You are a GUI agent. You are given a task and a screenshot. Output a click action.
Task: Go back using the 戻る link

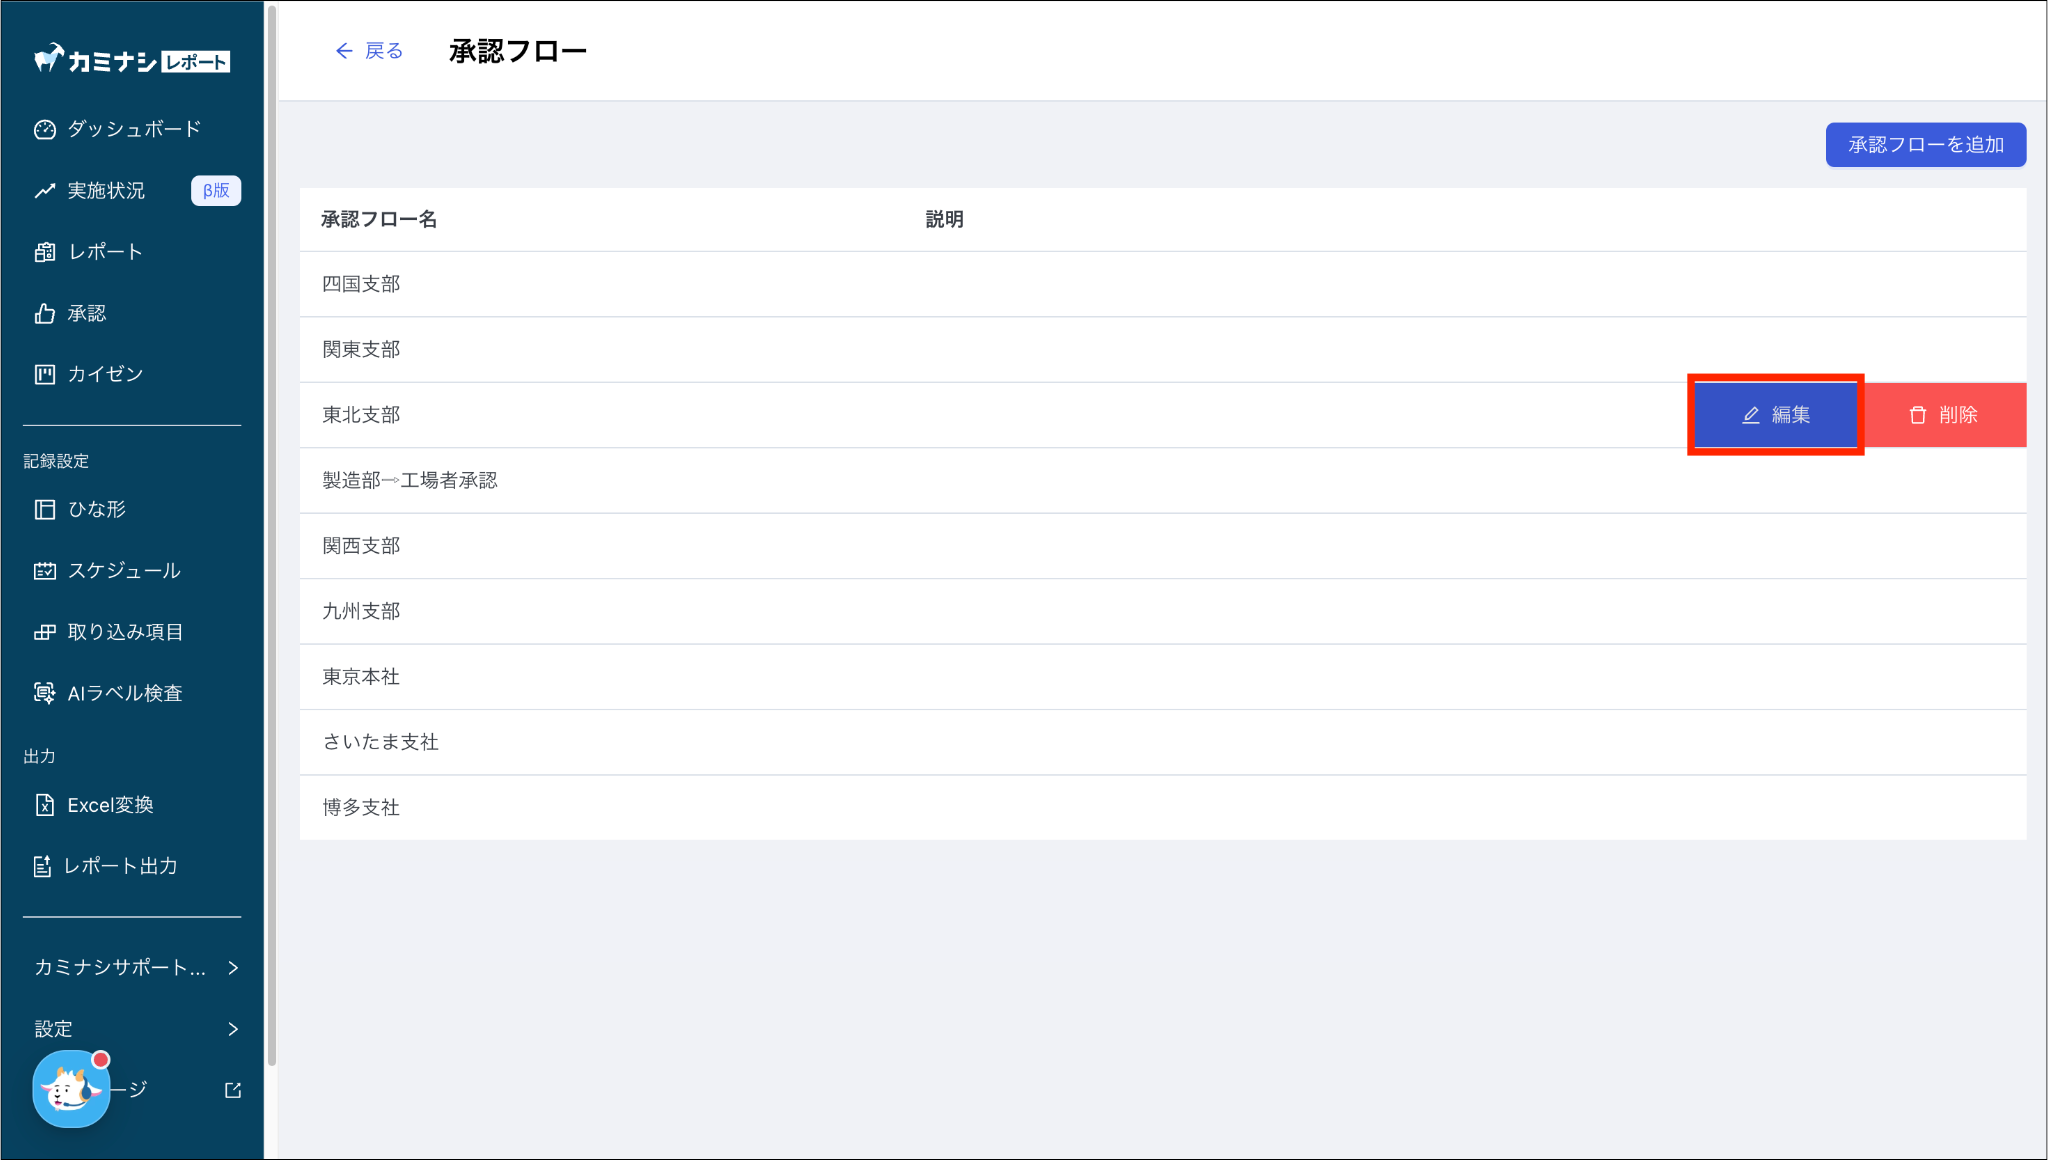tap(369, 51)
